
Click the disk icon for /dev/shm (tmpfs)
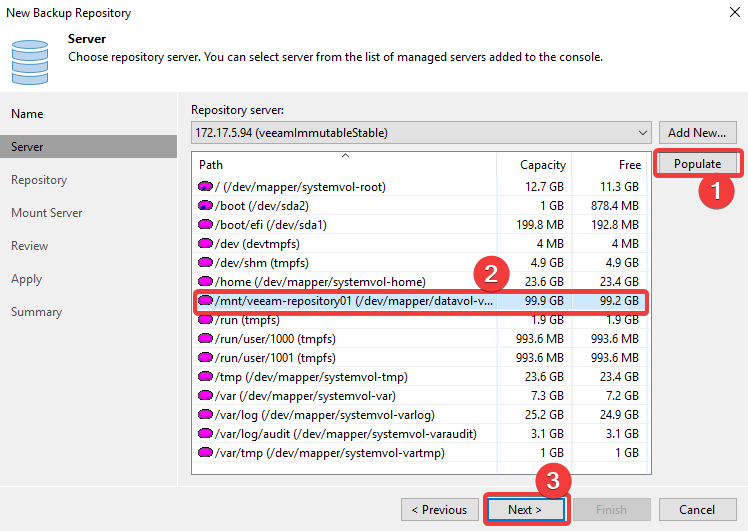(x=205, y=262)
